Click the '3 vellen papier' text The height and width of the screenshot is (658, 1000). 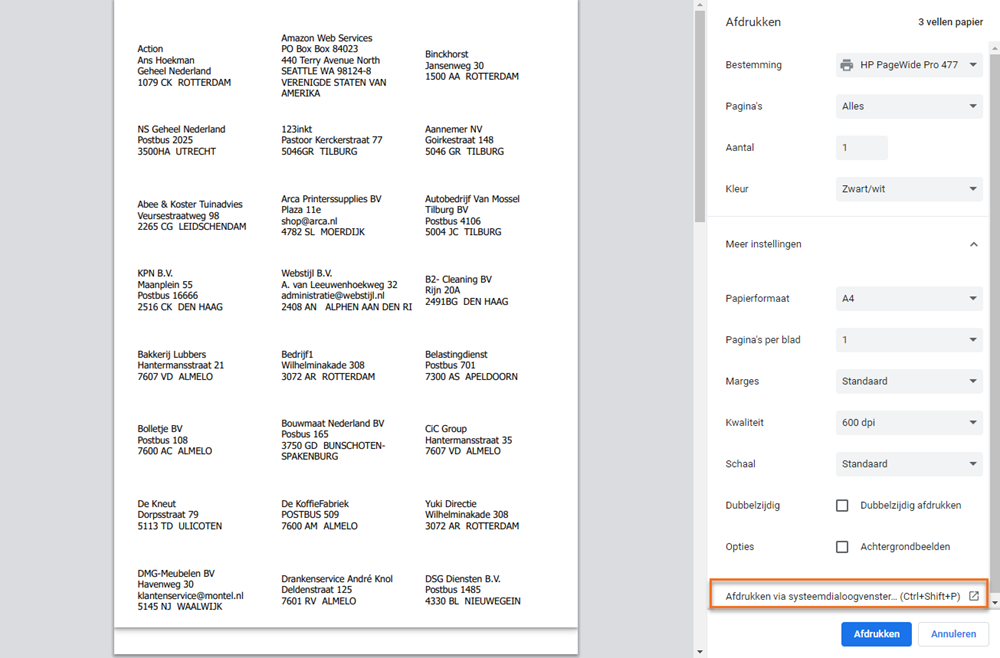click(950, 22)
